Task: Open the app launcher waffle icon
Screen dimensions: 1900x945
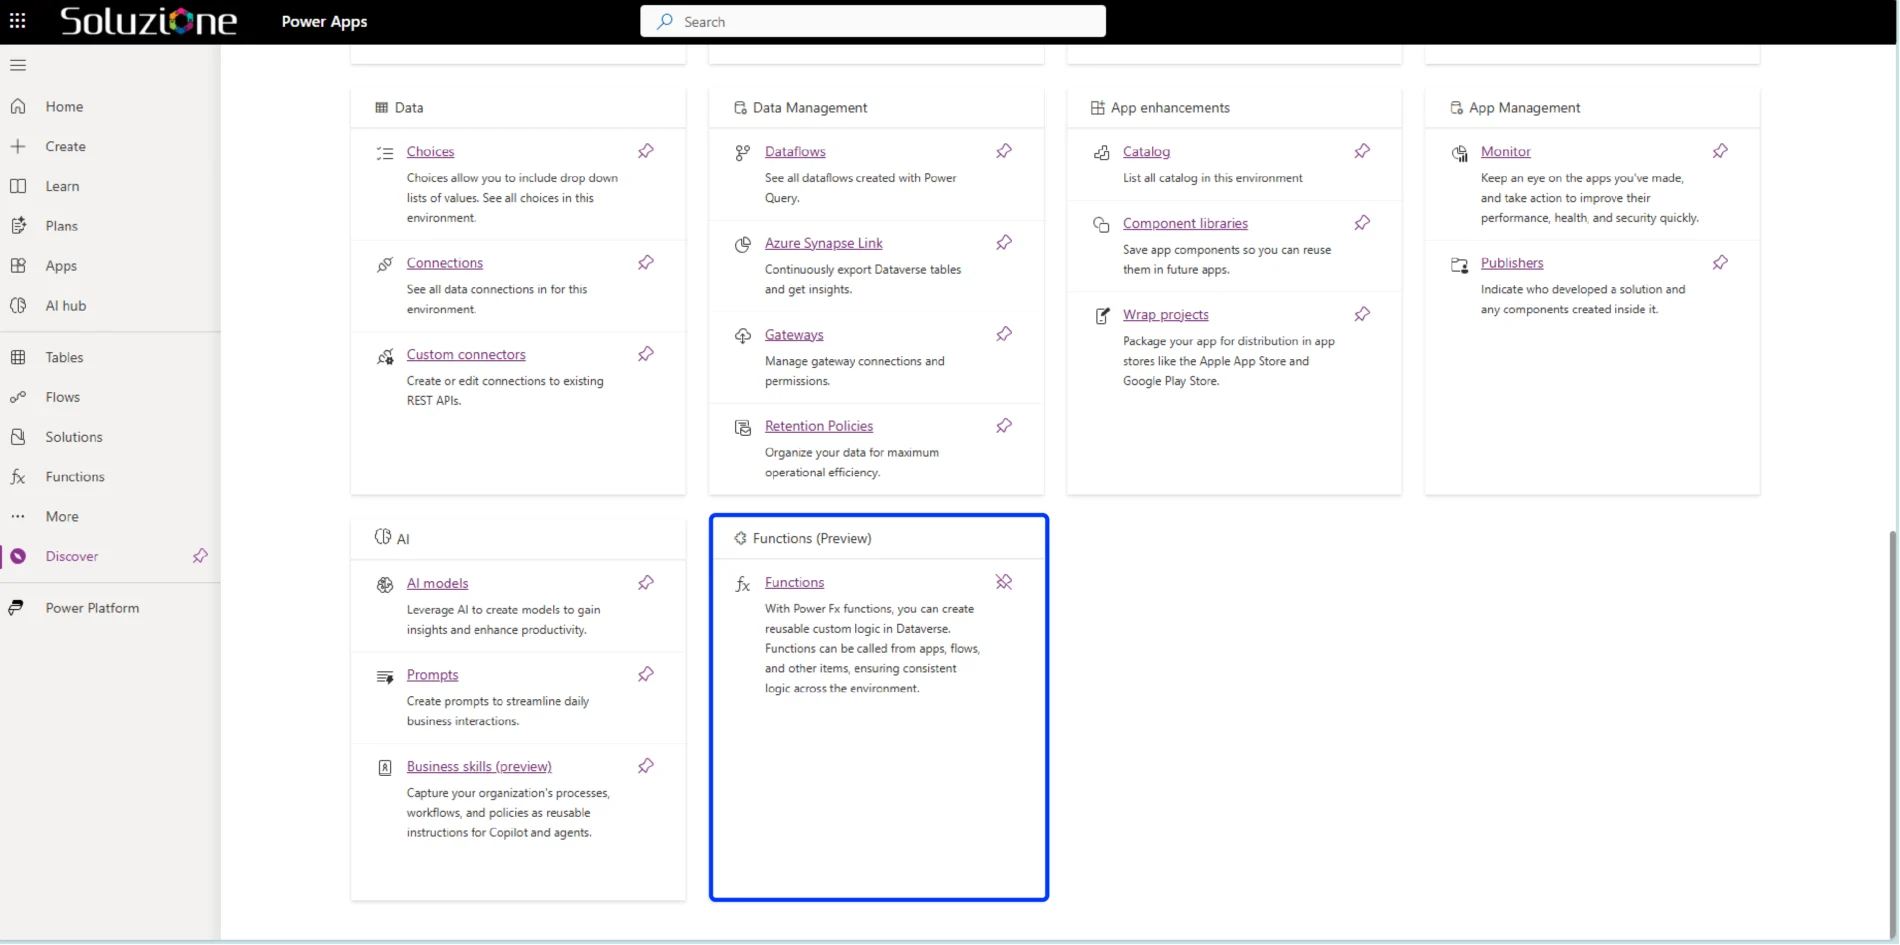Action: point(18,21)
